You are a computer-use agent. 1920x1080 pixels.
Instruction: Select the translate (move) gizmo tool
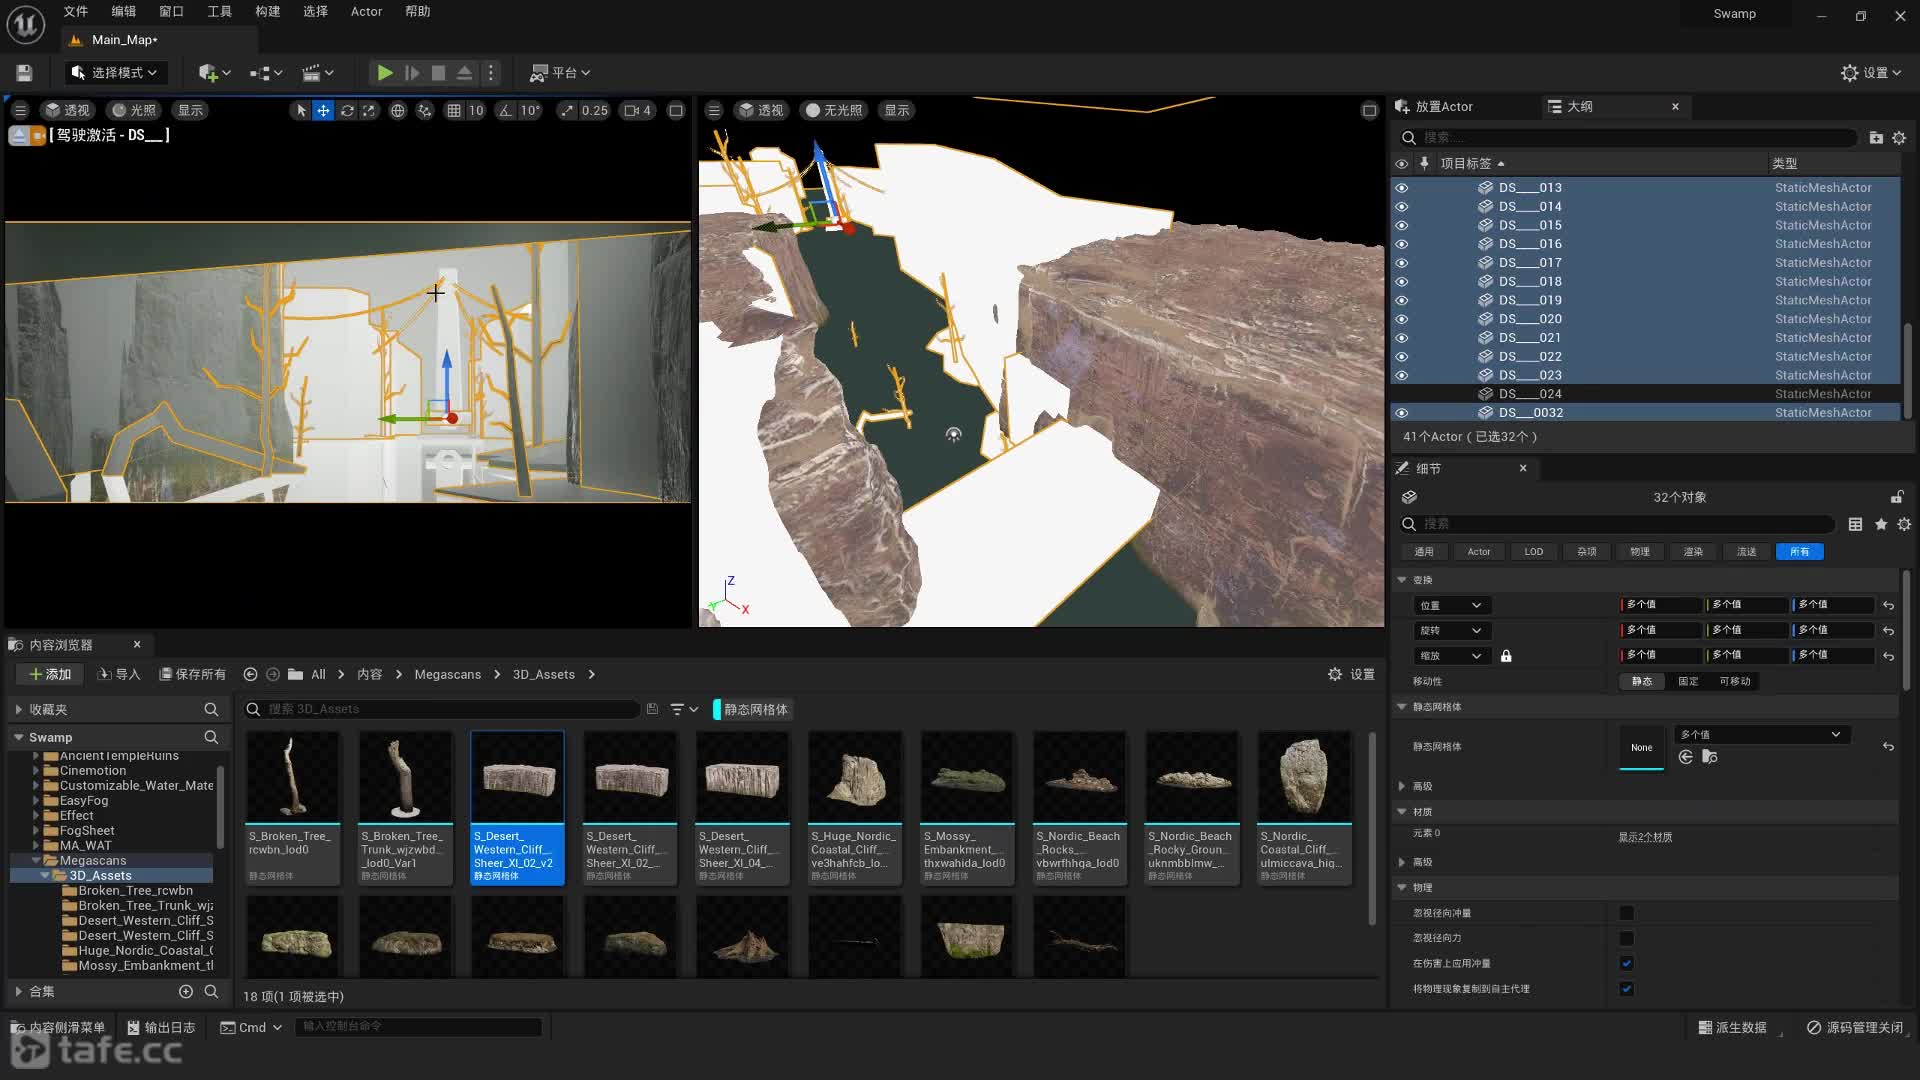323,111
